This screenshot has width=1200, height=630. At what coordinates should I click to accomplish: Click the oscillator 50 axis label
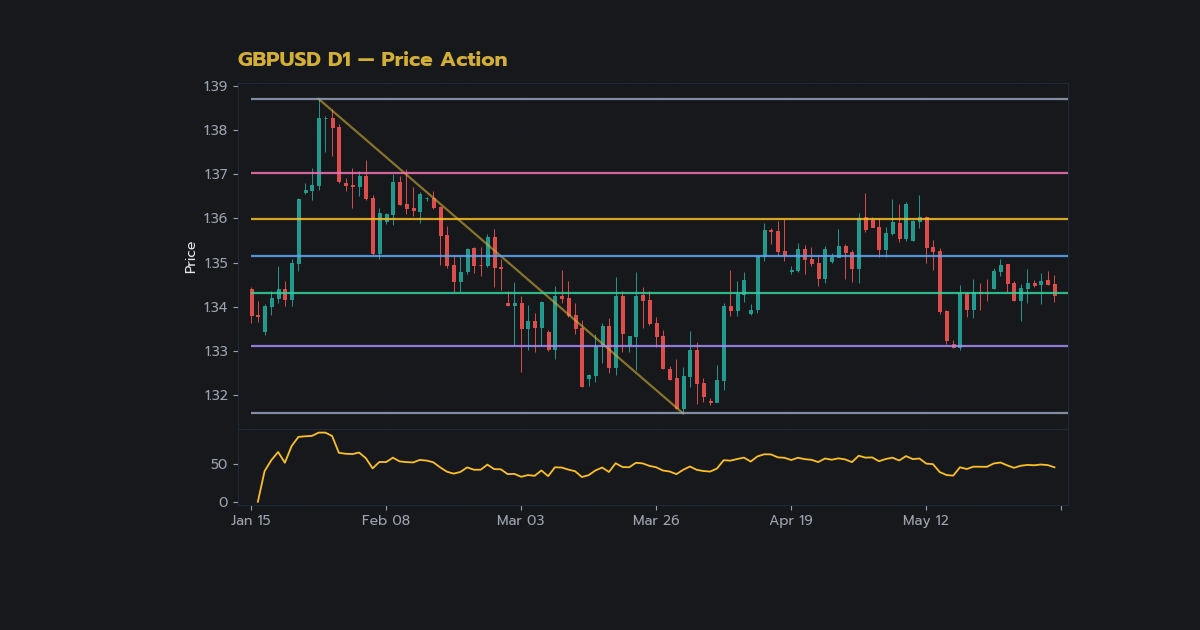219,465
